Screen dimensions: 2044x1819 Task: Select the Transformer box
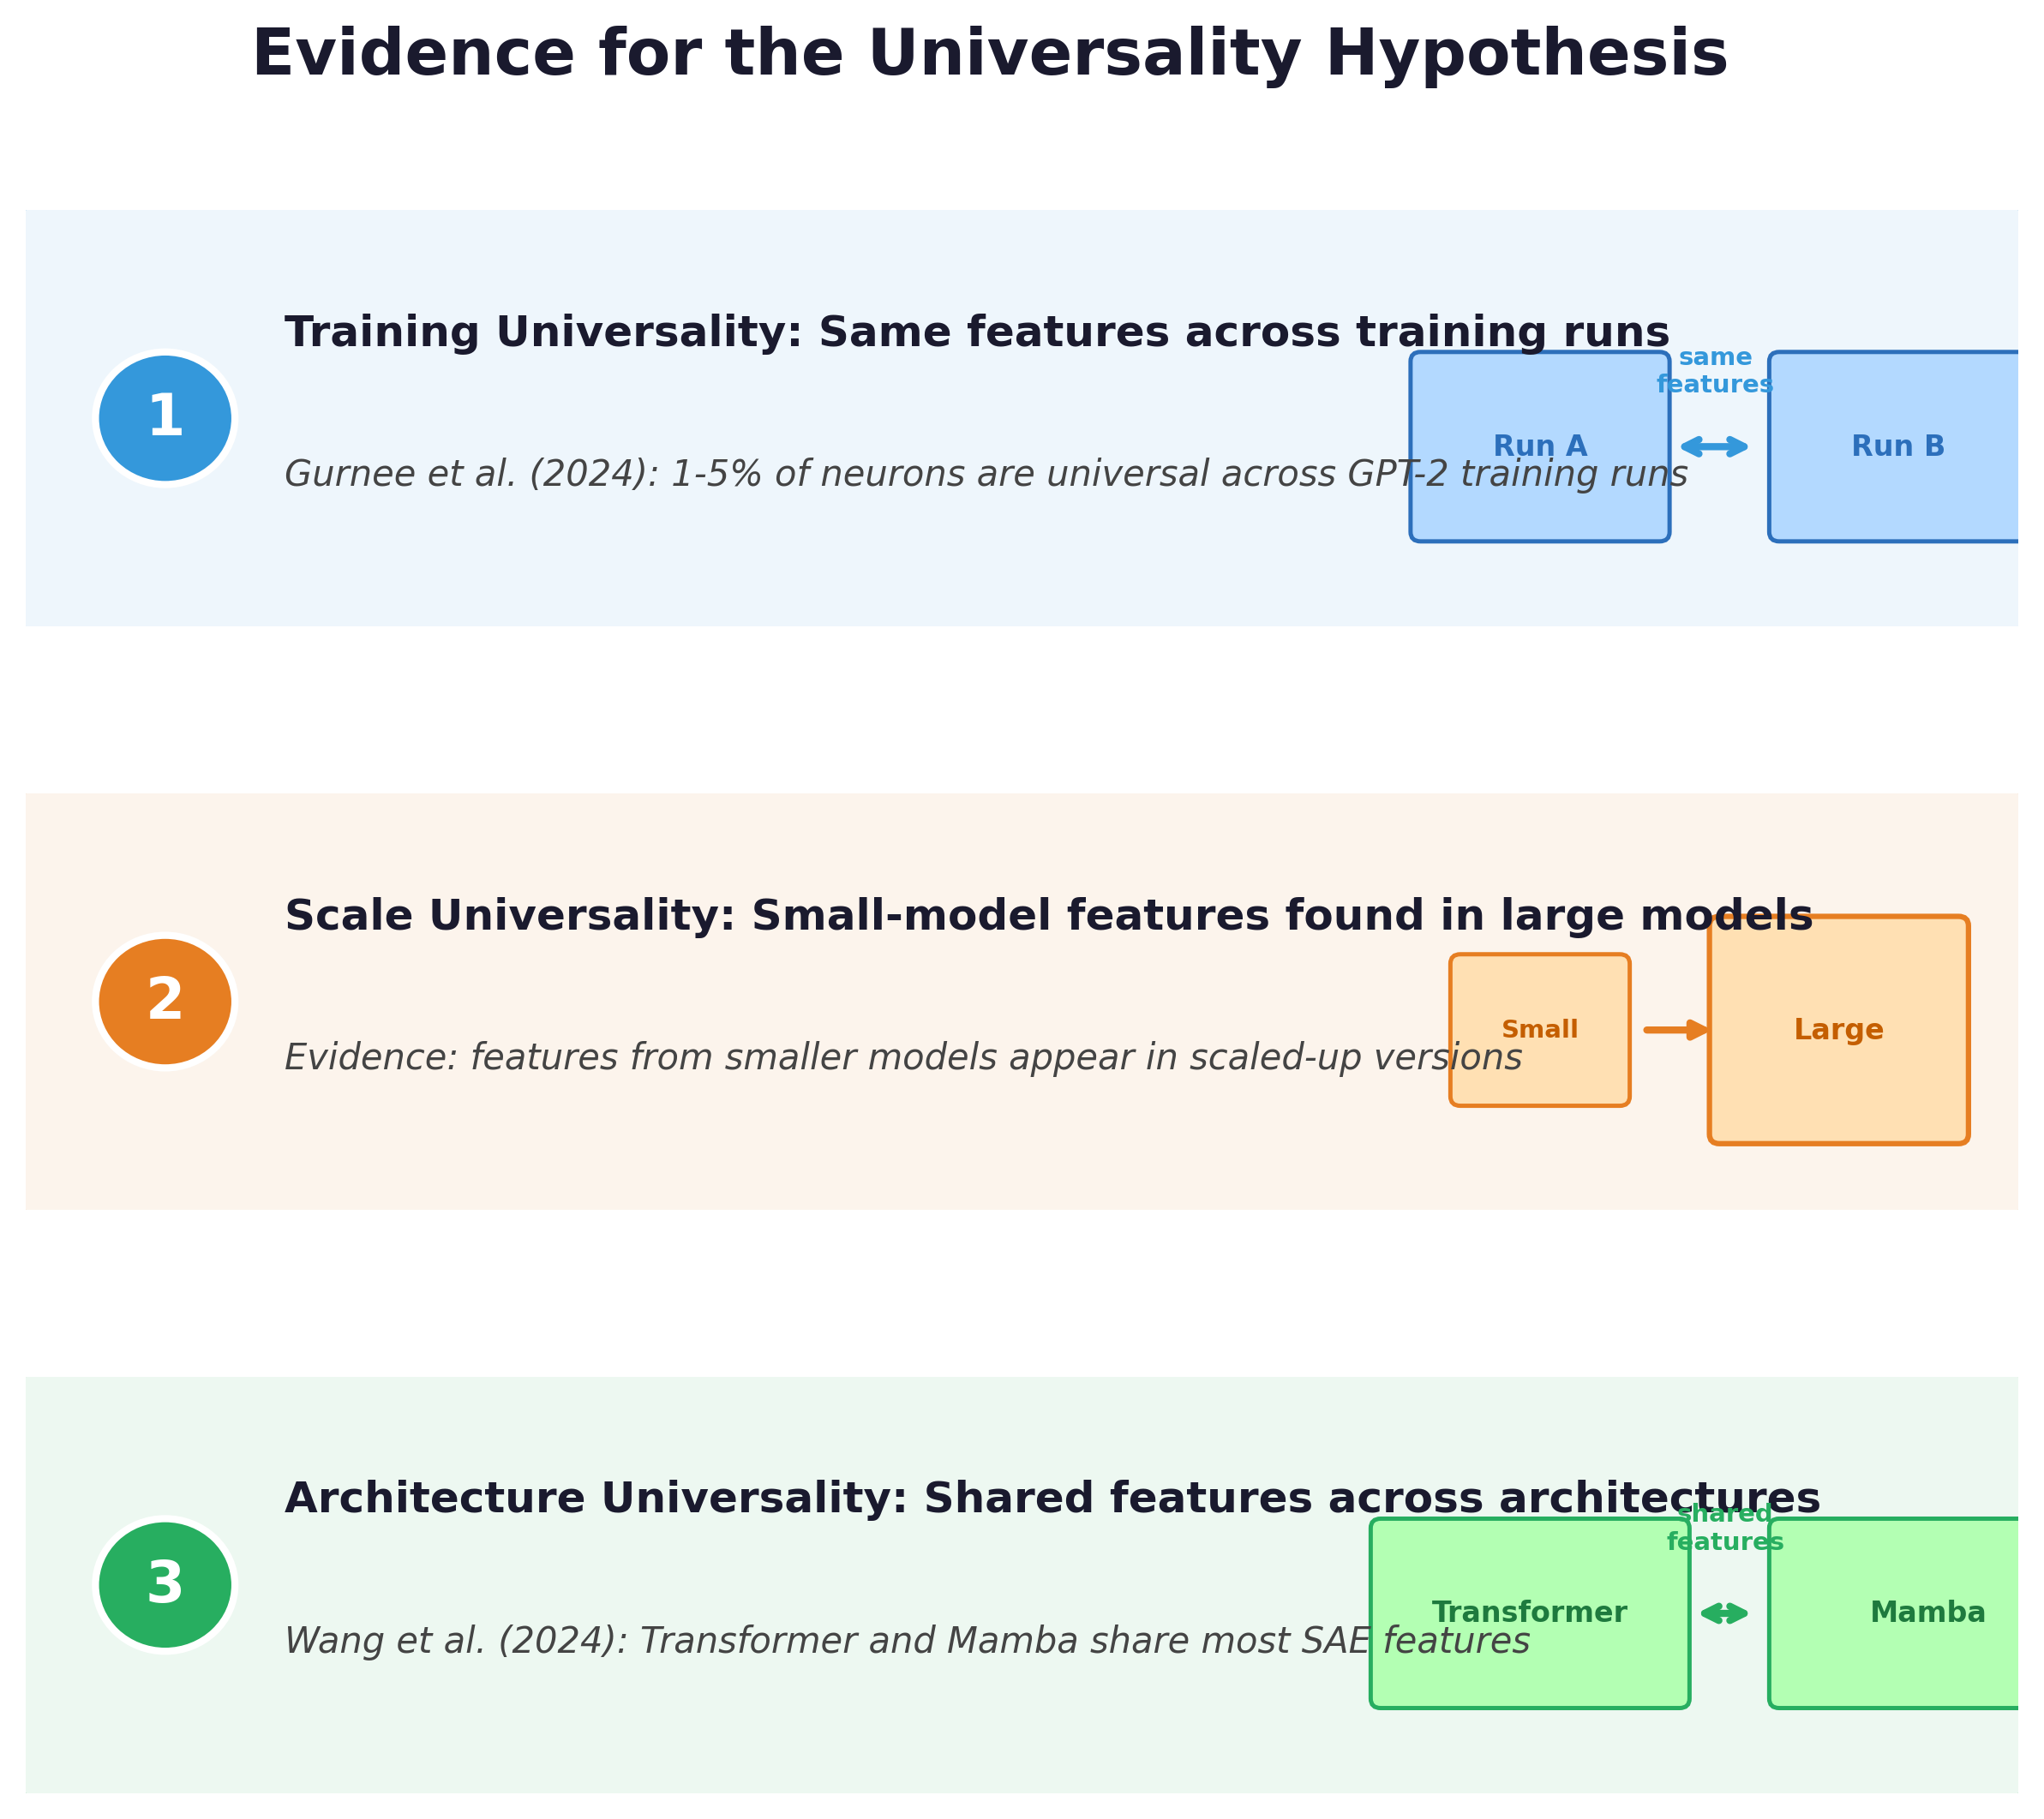(x=1530, y=1611)
